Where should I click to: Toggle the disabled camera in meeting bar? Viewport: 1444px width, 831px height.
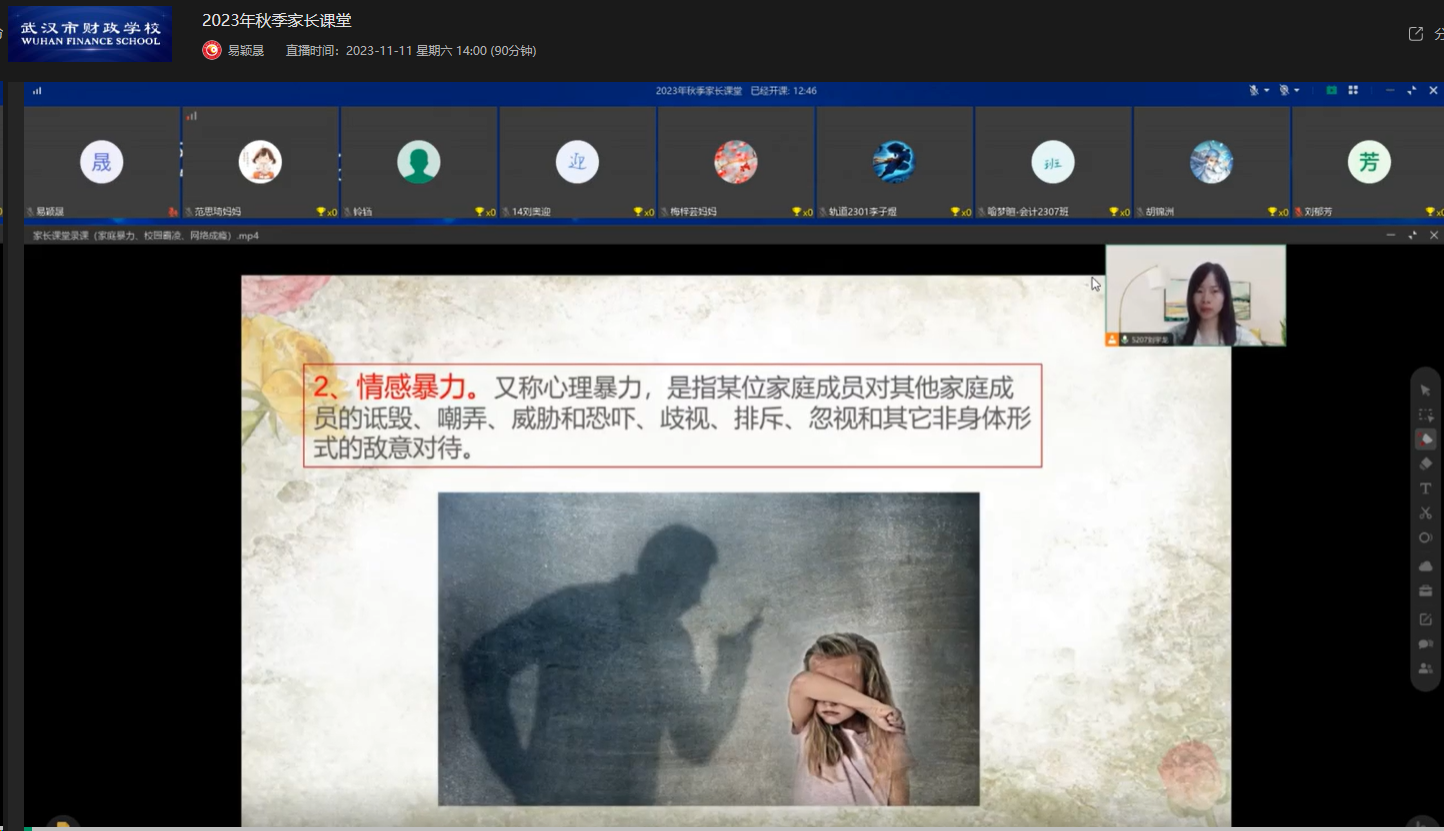click(1284, 90)
